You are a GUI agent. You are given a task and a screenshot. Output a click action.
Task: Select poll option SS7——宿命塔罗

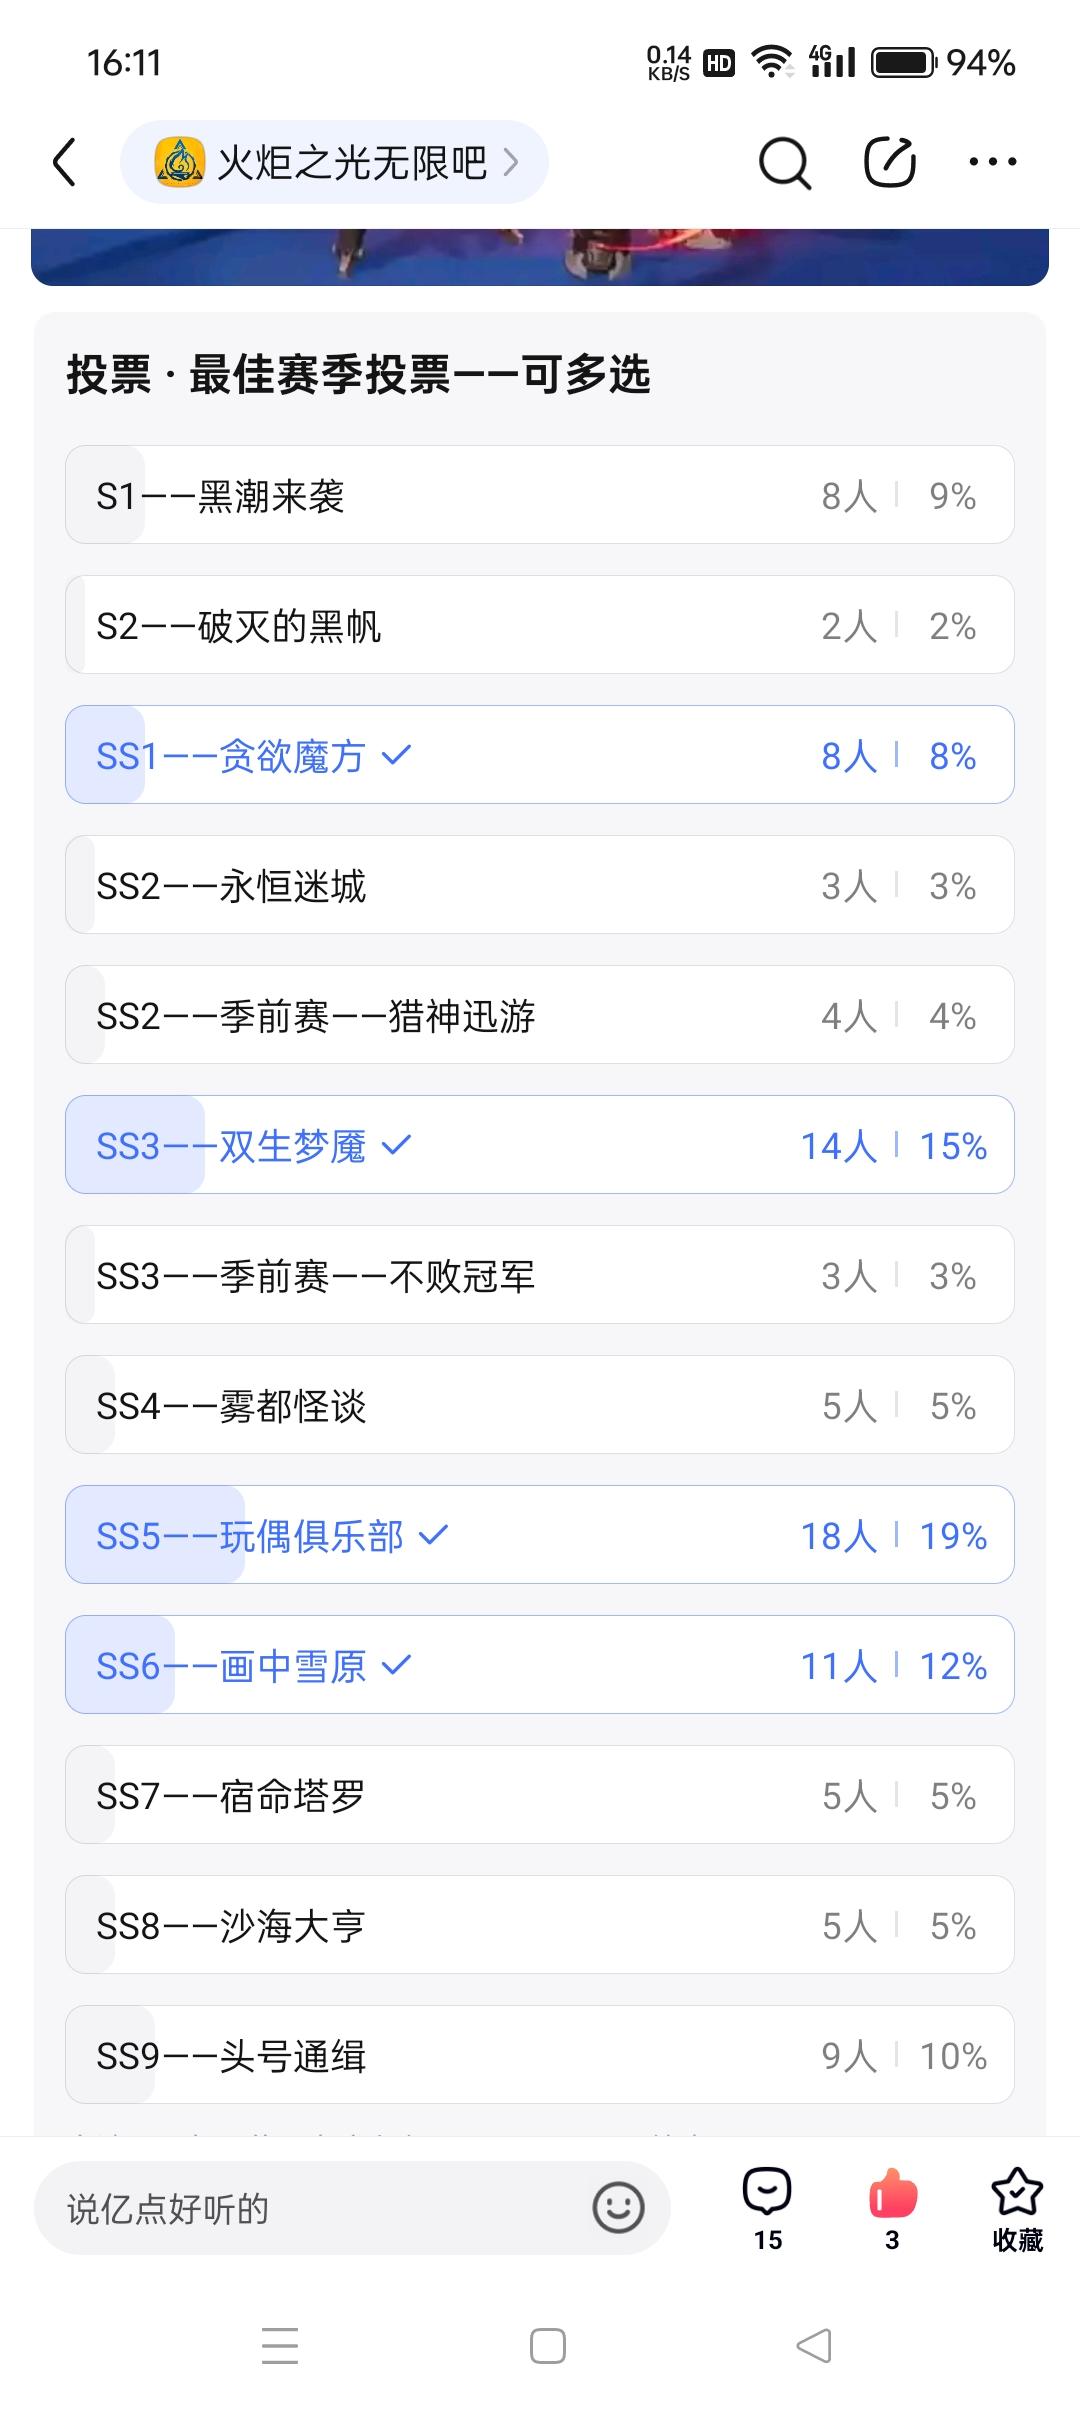[x=540, y=1795]
